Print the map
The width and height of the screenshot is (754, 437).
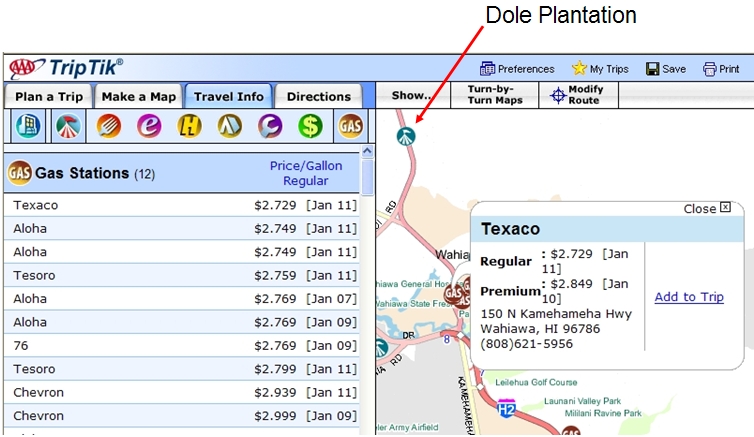[721, 69]
